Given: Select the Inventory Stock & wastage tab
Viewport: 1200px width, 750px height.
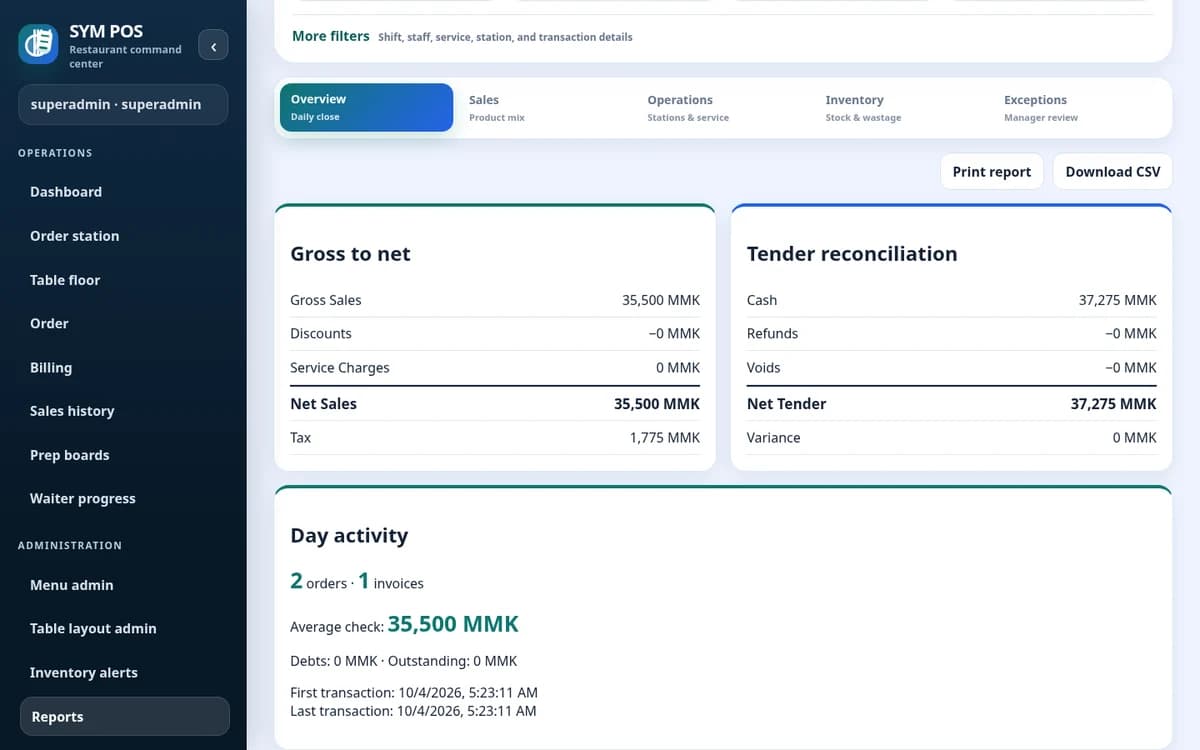Looking at the screenshot, I should [x=900, y=108].
